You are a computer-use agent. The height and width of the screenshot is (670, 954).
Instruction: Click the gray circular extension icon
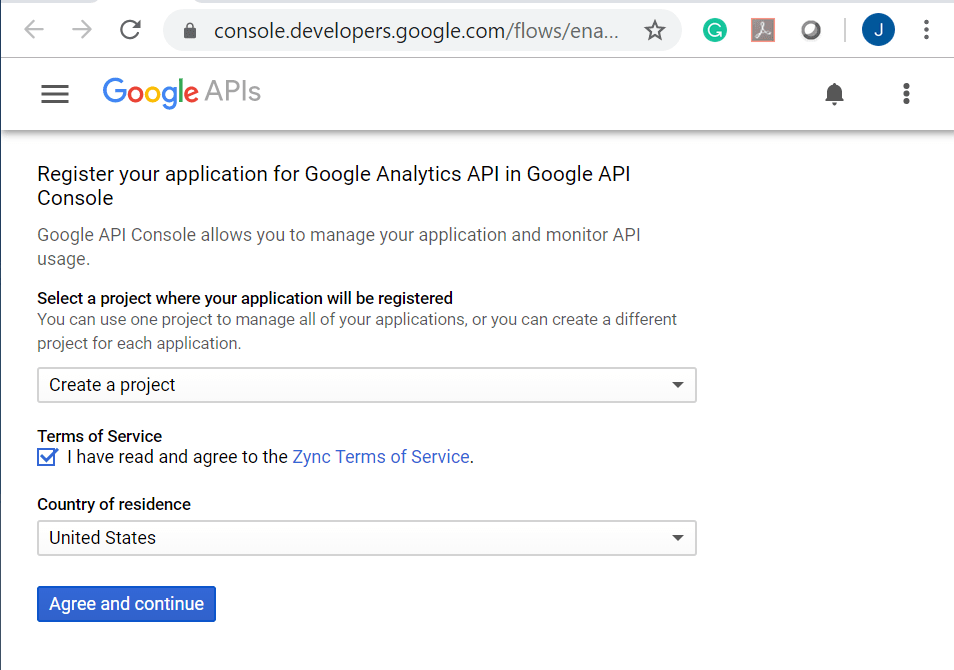pyautogui.click(x=810, y=30)
